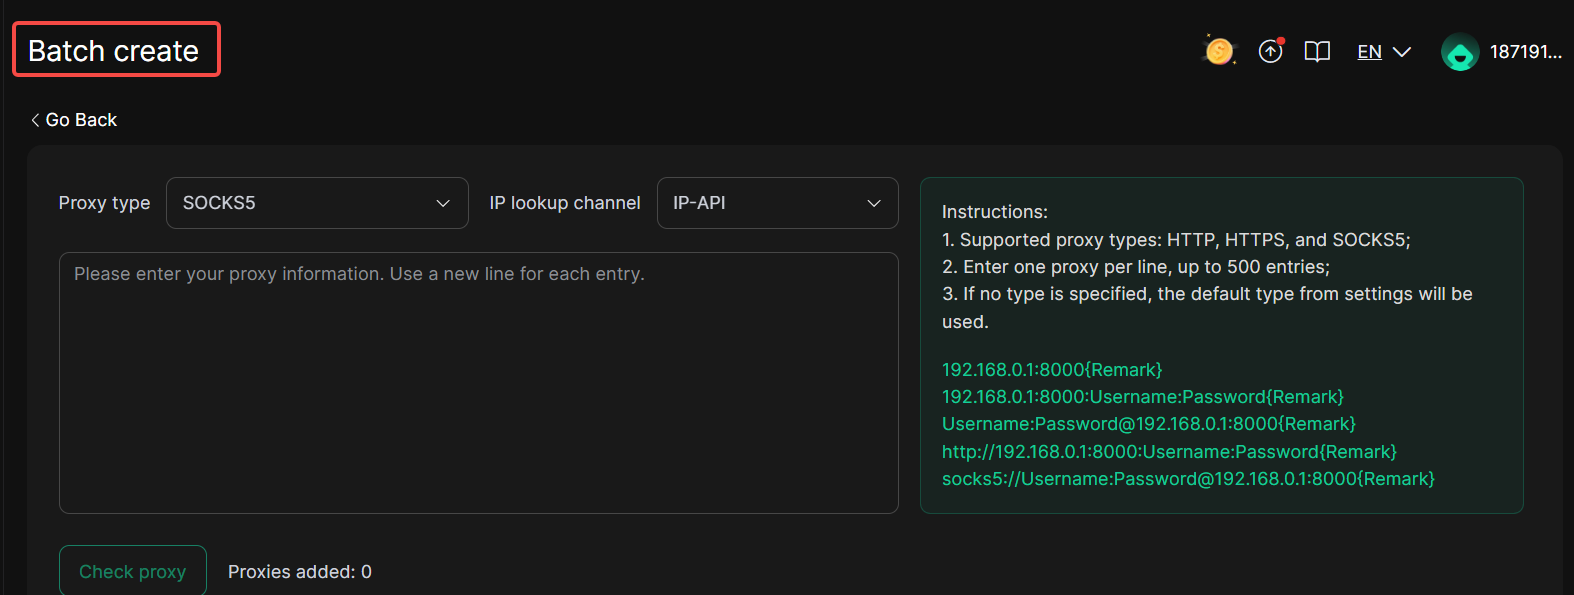Image resolution: width=1574 pixels, height=595 pixels.
Task: Focus the proxy information text area
Action: 479,383
